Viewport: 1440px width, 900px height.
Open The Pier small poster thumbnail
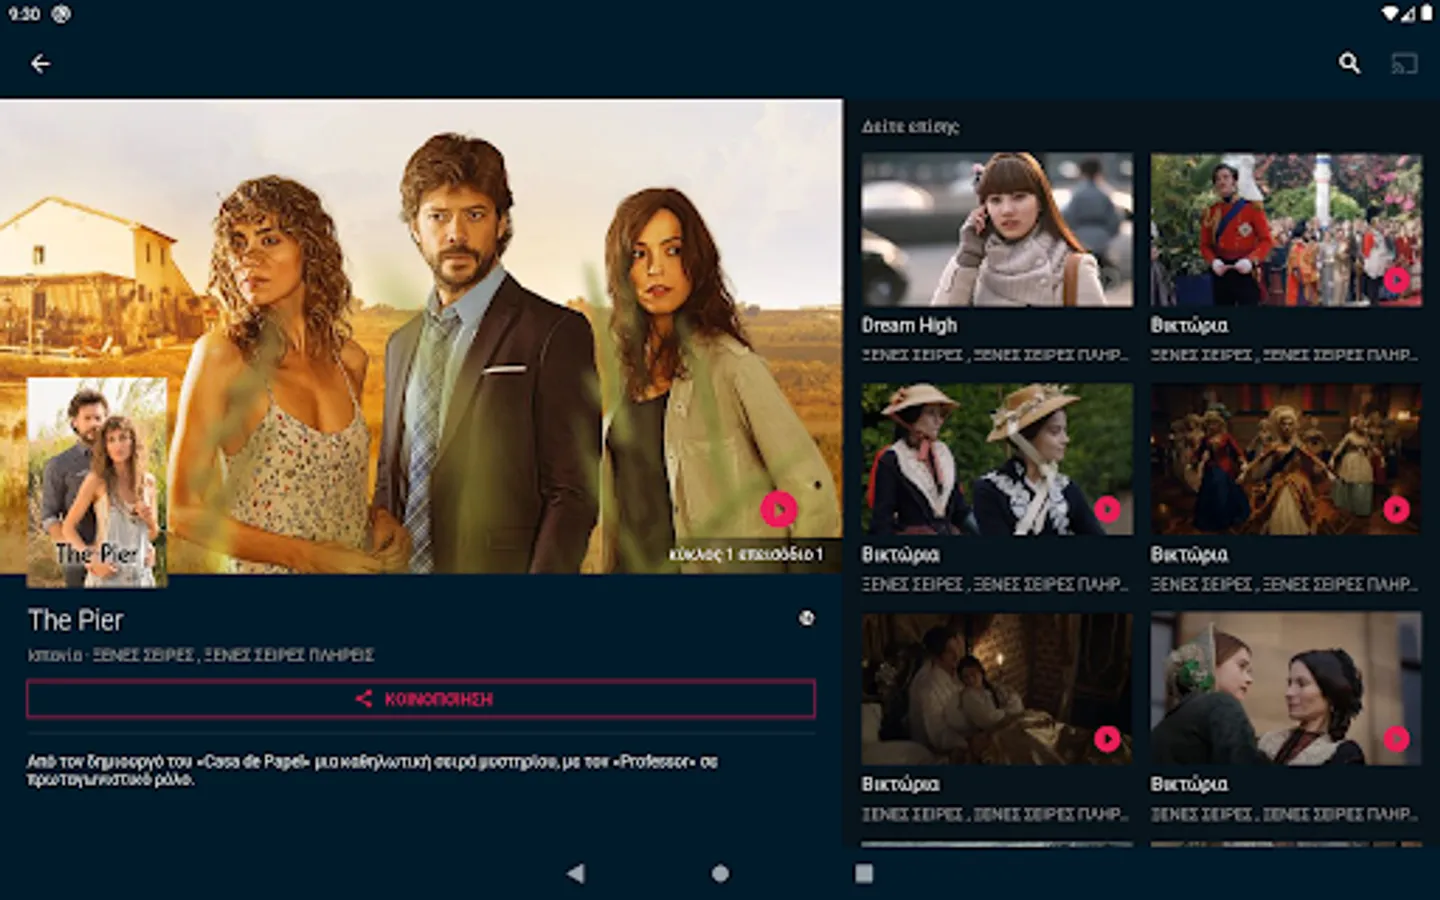pos(97,482)
